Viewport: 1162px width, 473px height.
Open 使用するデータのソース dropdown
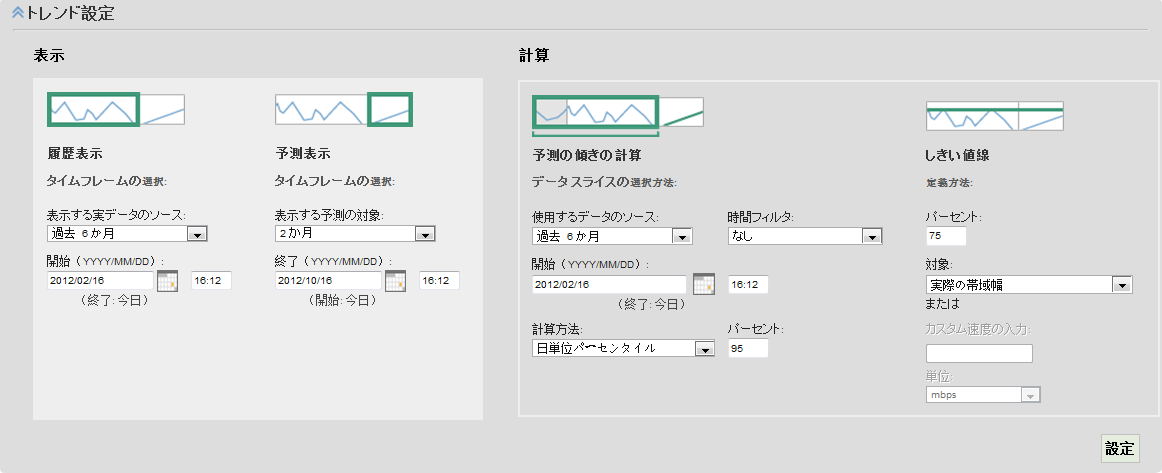pos(683,237)
